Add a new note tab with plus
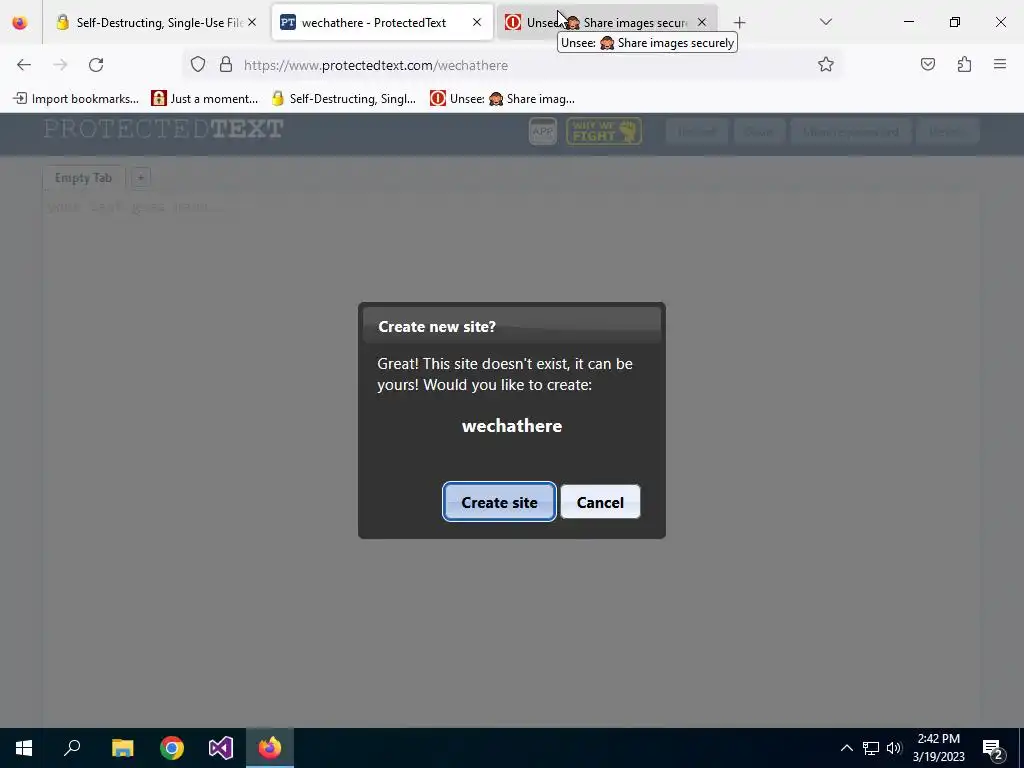Image resolution: width=1024 pixels, height=768 pixels. pos(140,178)
